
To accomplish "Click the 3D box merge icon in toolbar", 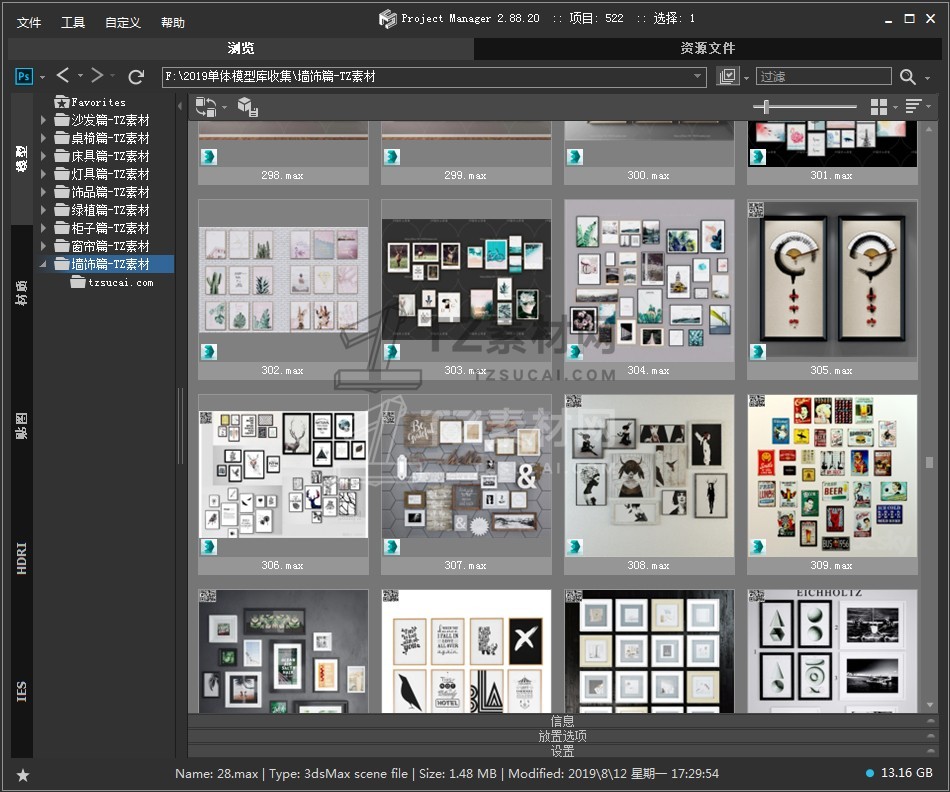I will tap(247, 107).
